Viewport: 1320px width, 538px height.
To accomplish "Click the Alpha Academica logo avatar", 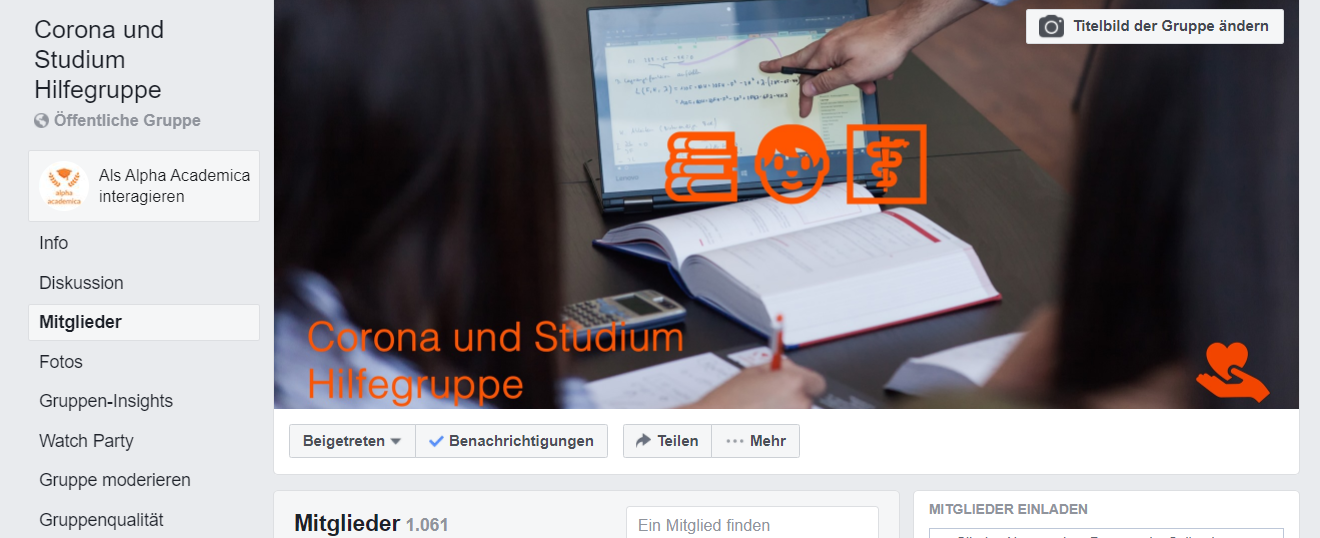I will (64, 186).
